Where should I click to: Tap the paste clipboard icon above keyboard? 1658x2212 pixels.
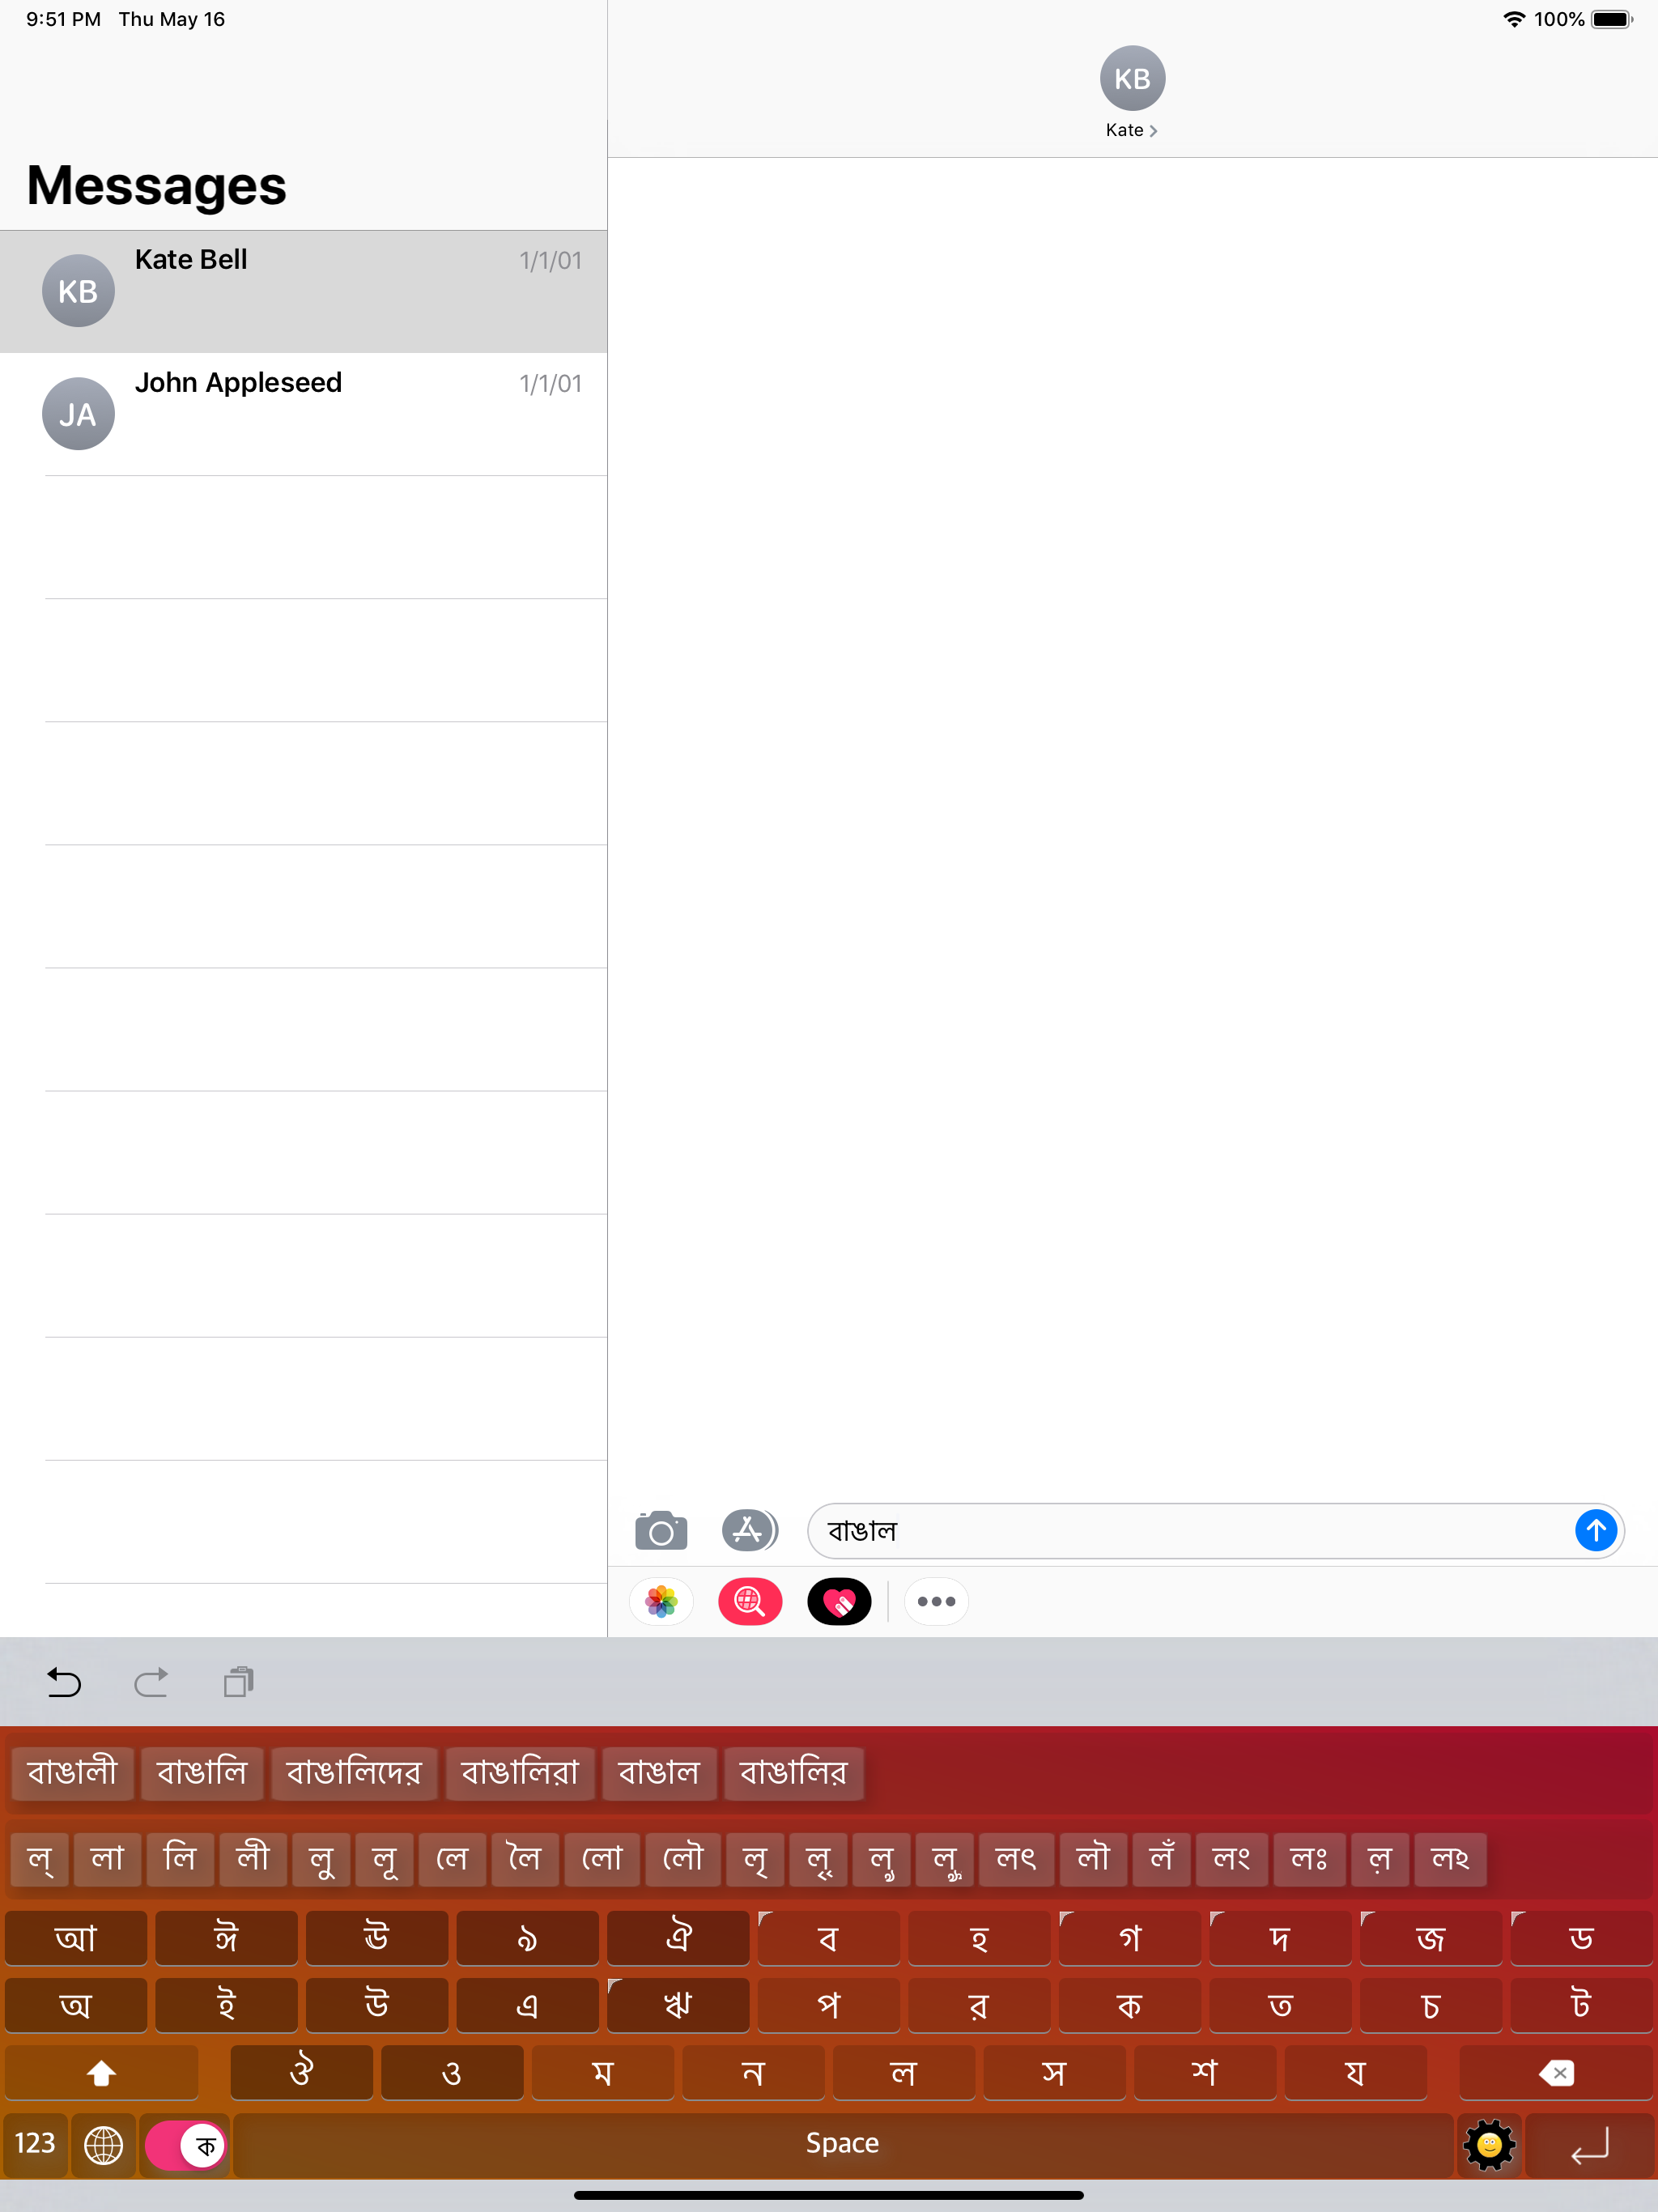coord(239,1683)
